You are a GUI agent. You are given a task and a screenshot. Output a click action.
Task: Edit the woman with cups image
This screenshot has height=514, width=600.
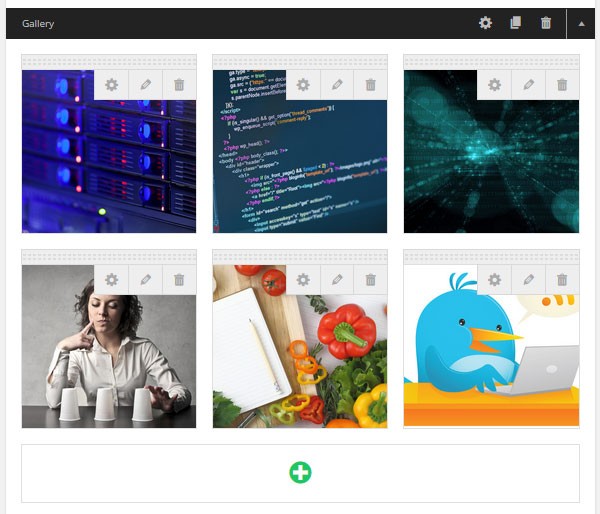pos(145,280)
